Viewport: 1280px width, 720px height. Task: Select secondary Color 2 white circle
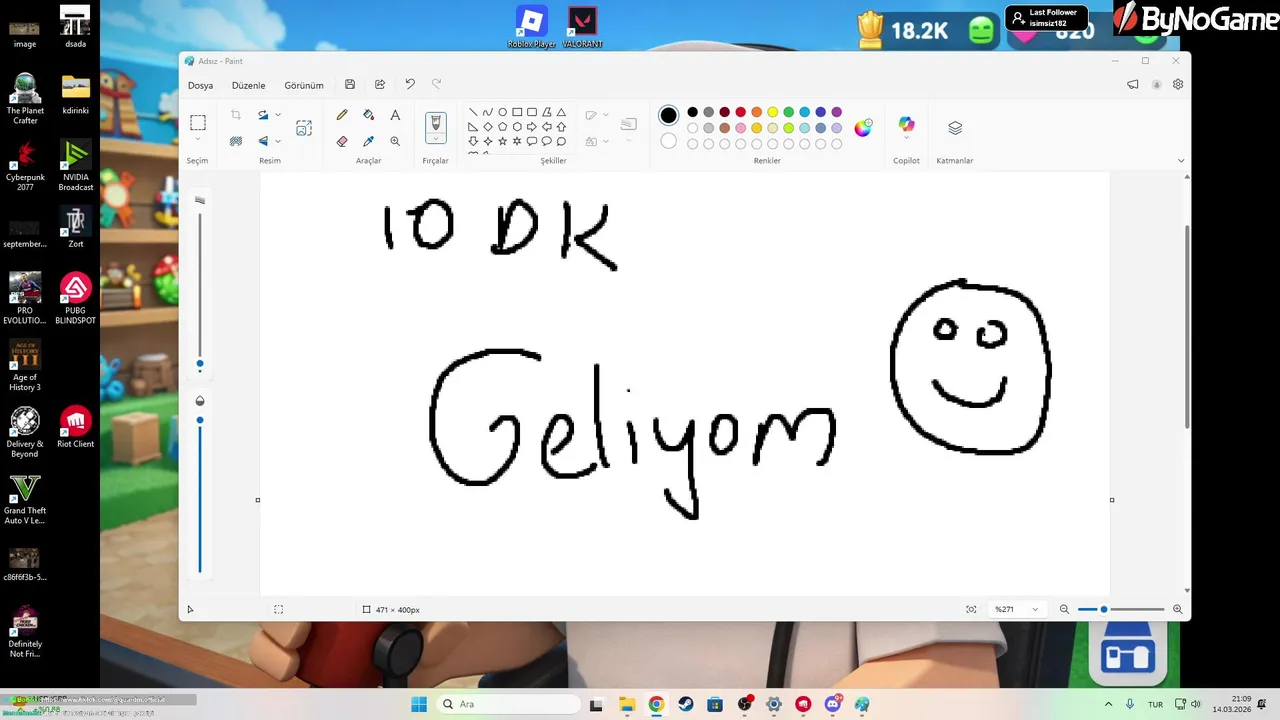tap(669, 141)
